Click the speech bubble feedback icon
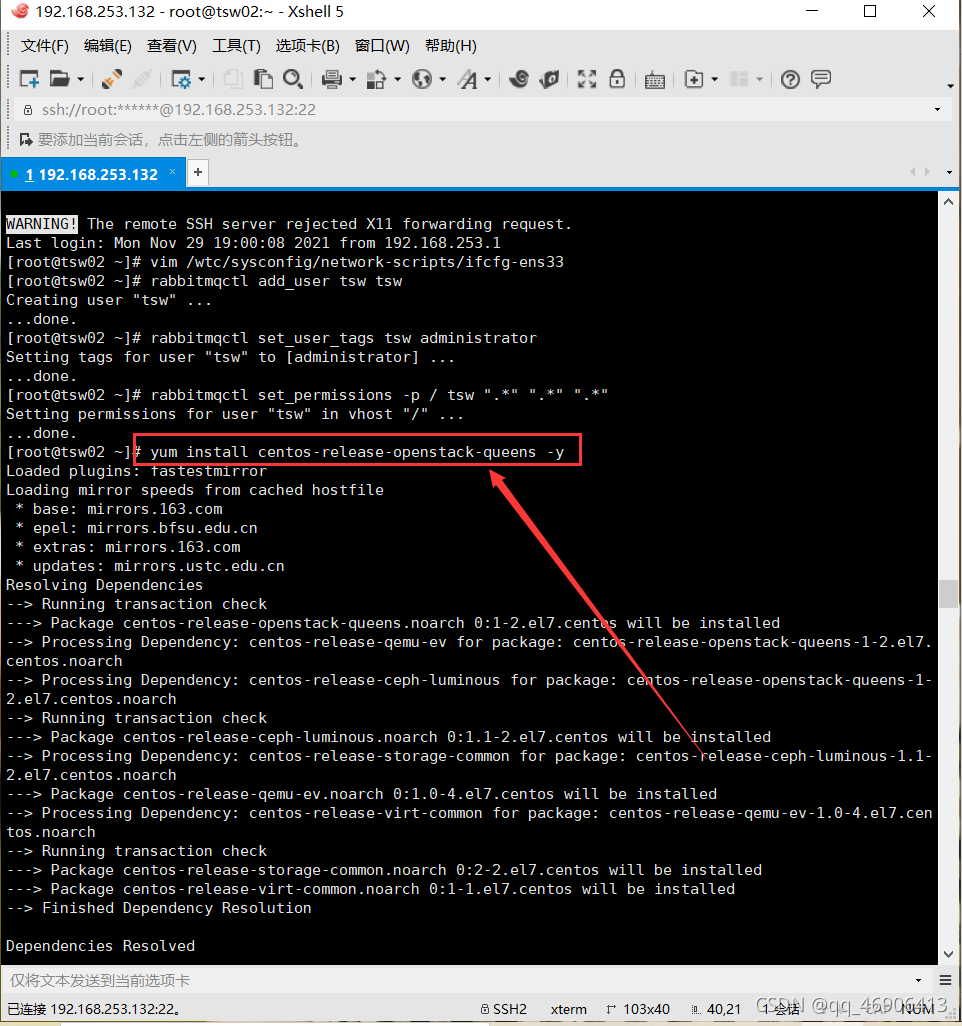 click(821, 79)
